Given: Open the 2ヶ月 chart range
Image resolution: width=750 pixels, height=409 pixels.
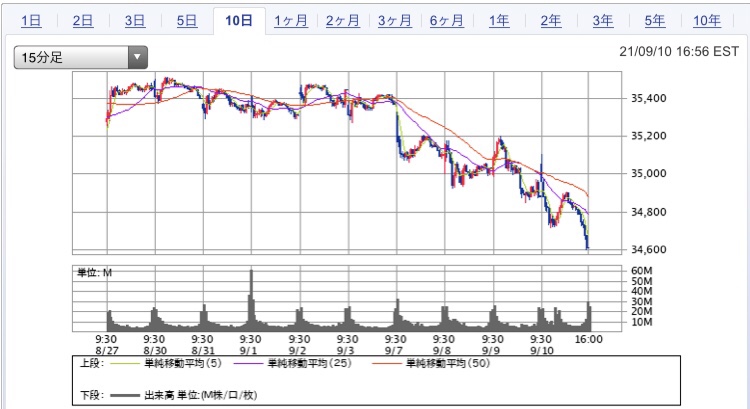Looking at the screenshot, I should [x=342, y=21].
